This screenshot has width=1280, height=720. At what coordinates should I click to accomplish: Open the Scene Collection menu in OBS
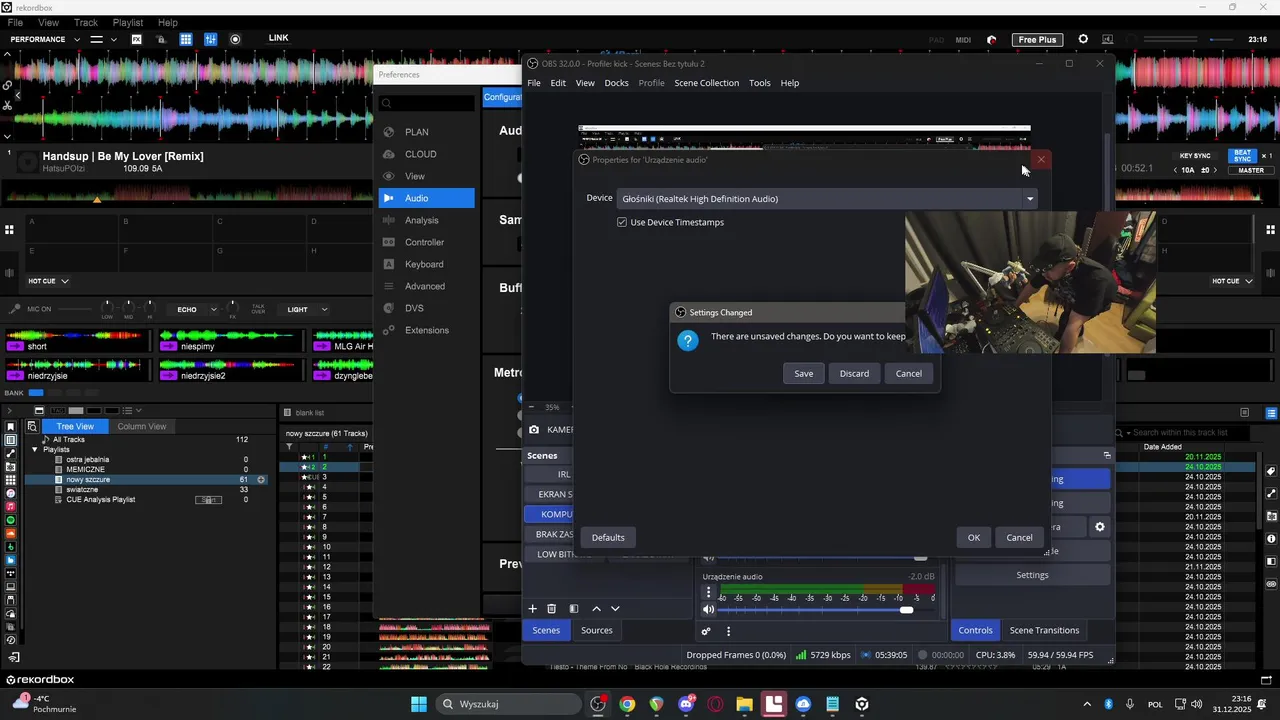tap(706, 83)
